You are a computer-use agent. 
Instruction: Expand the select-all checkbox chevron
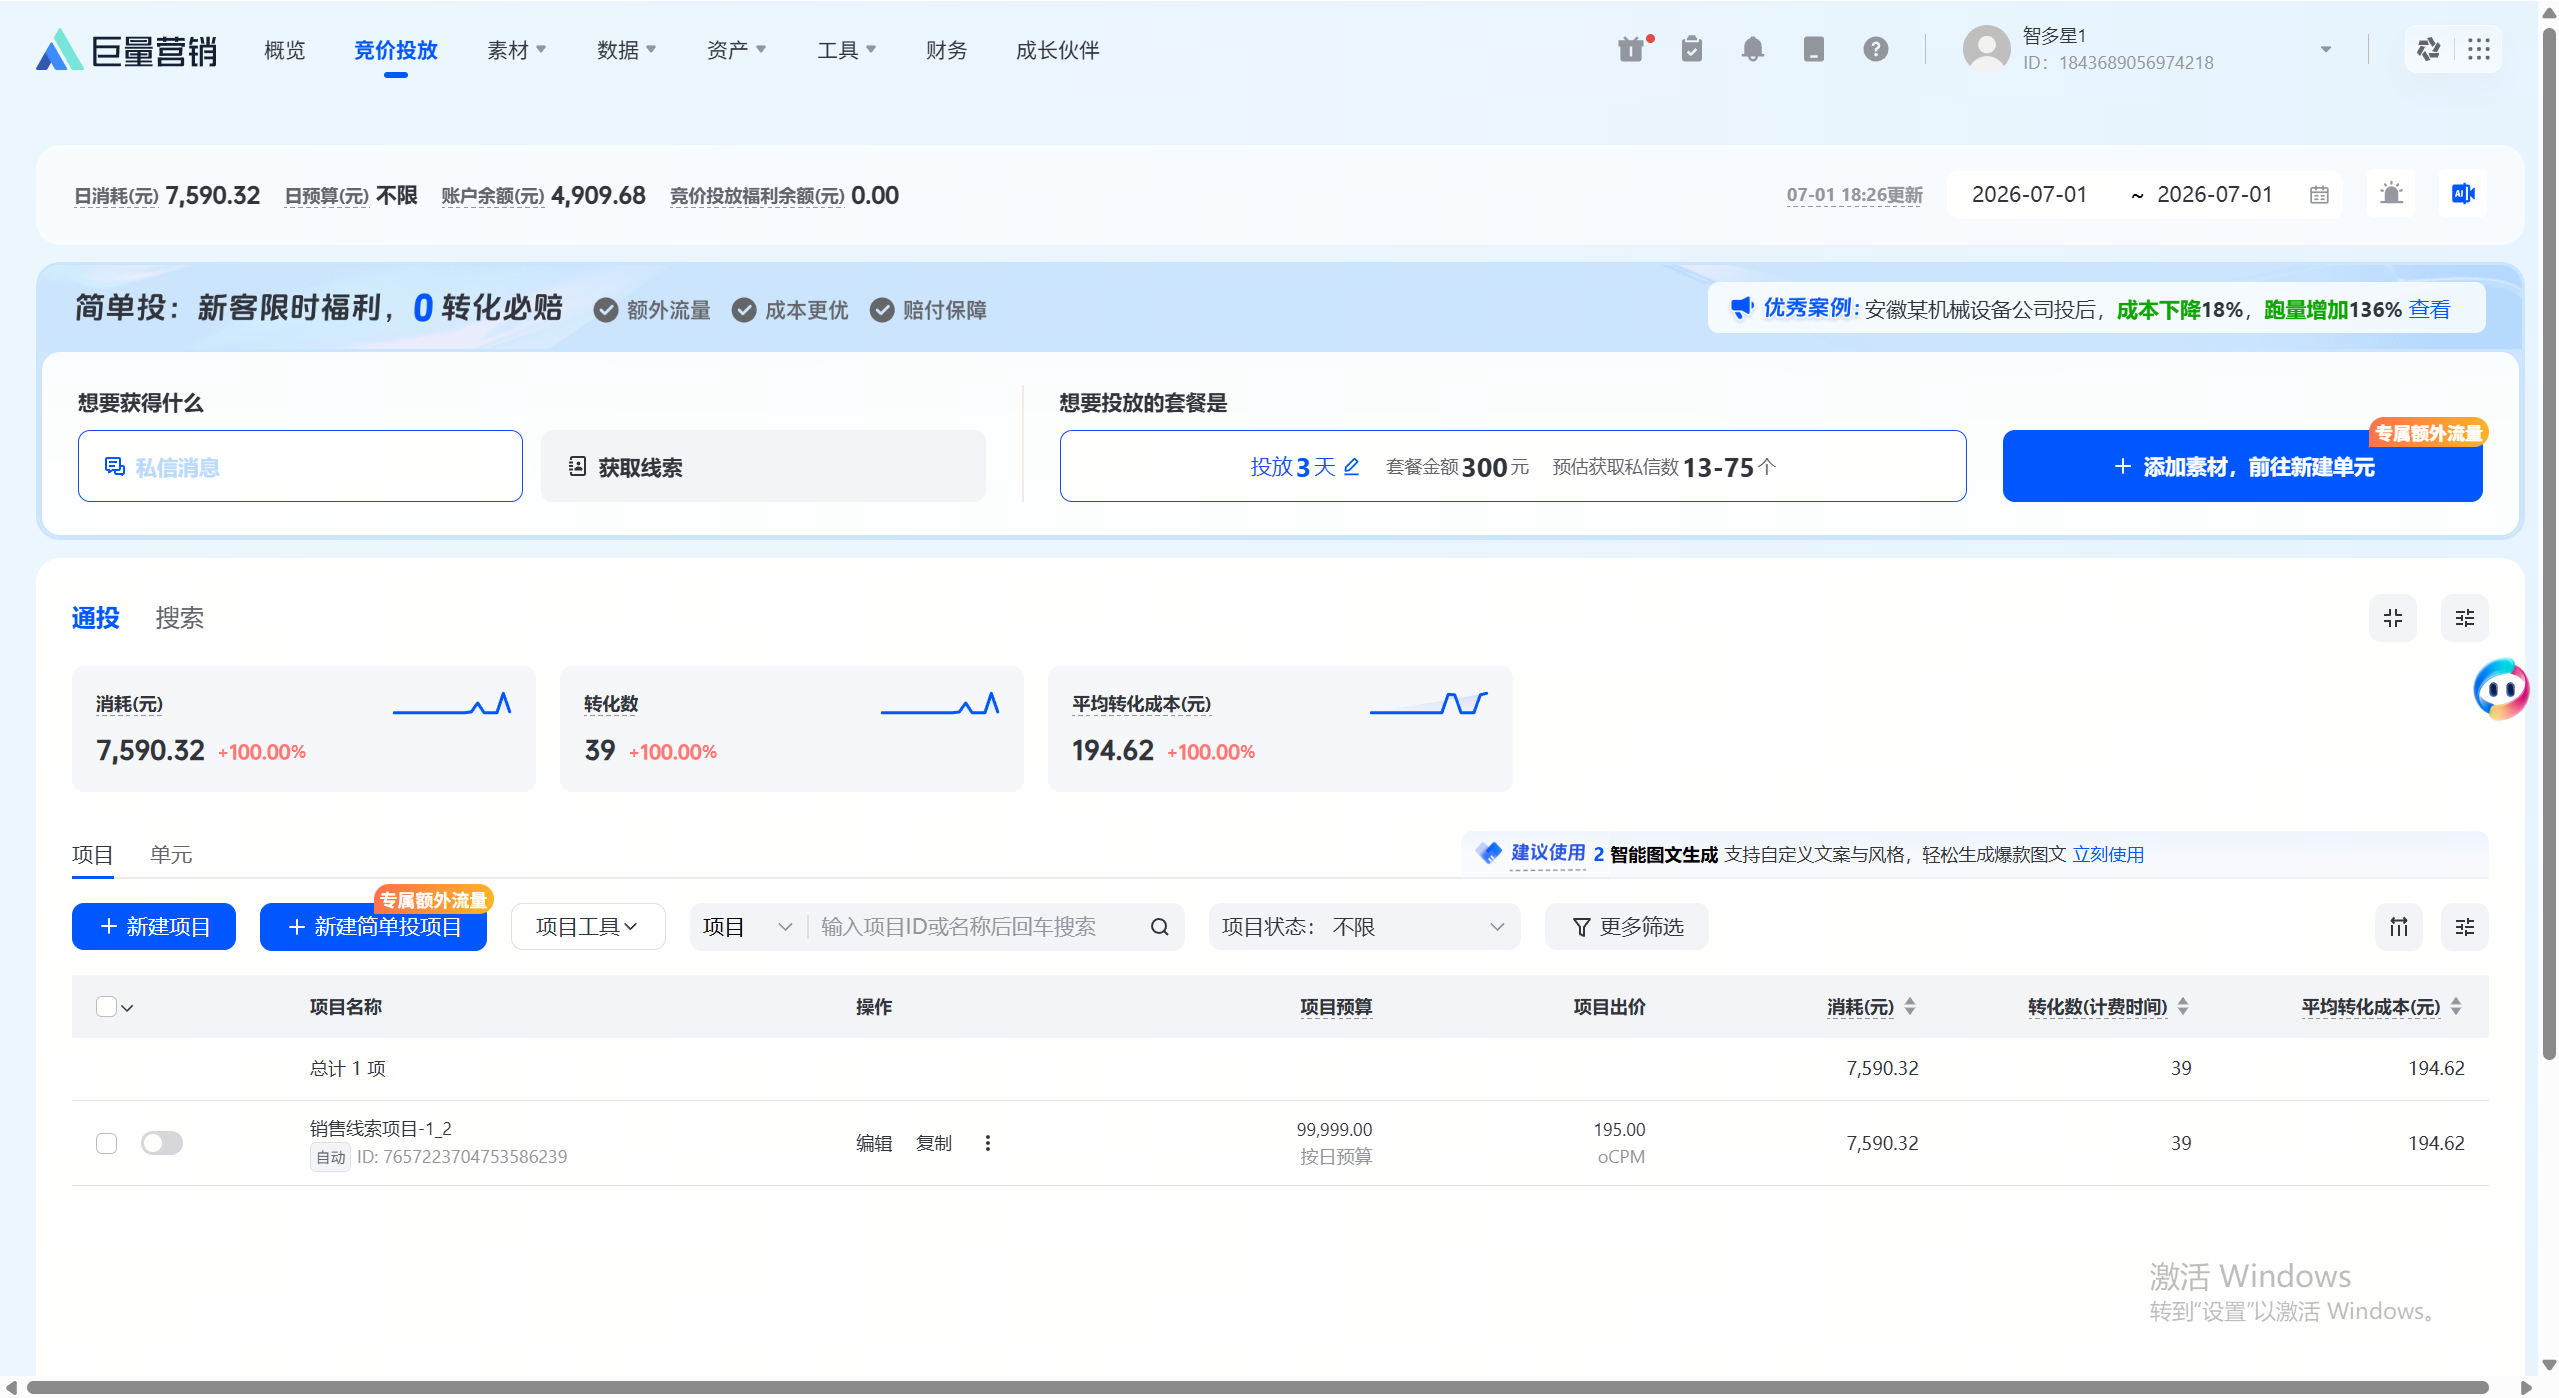click(127, 1008)
